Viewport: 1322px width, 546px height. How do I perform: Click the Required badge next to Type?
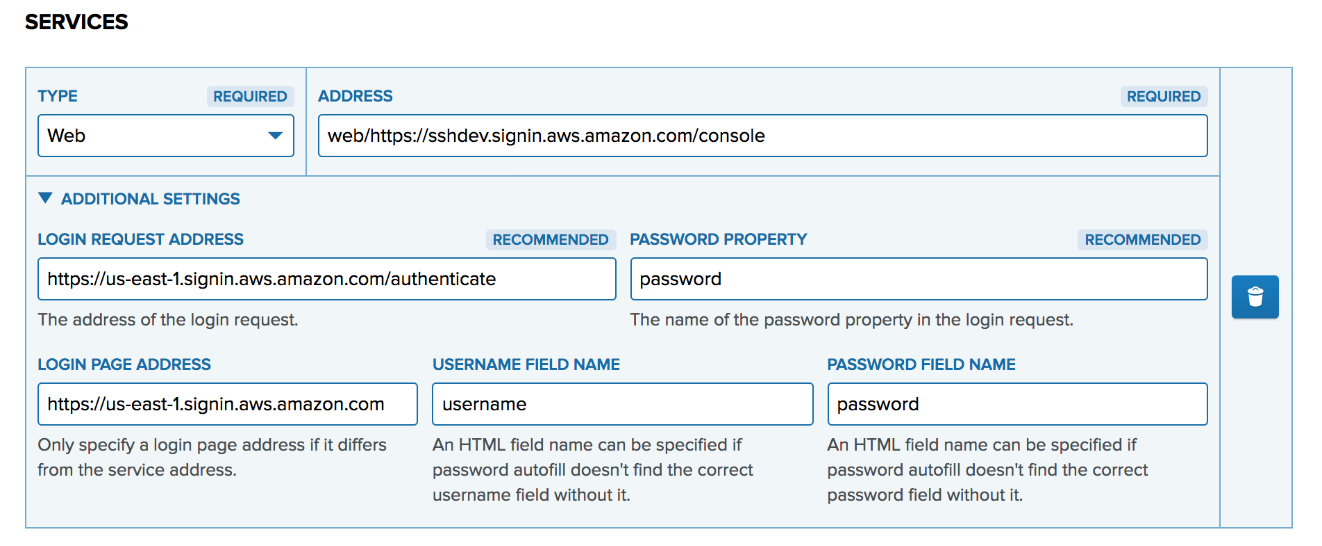(250, 96)
